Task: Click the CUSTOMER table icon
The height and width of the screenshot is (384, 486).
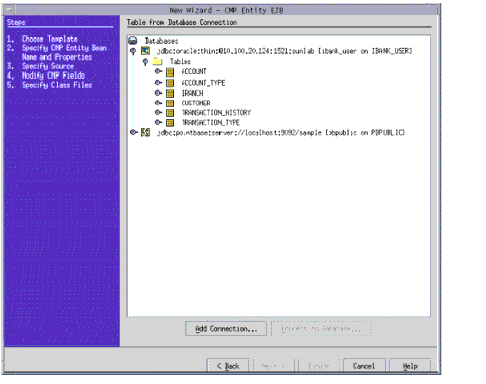Action: (x=170, y=103)
